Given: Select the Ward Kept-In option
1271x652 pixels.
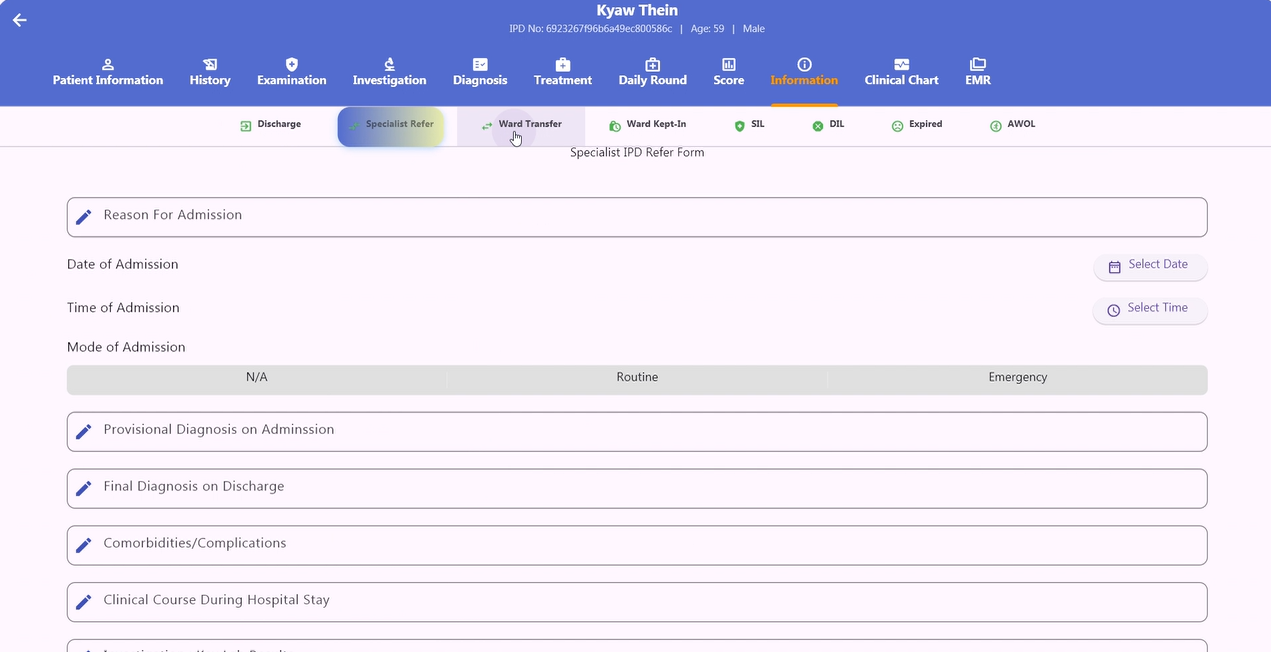Looking at the screenshot, I should [647, 125].
